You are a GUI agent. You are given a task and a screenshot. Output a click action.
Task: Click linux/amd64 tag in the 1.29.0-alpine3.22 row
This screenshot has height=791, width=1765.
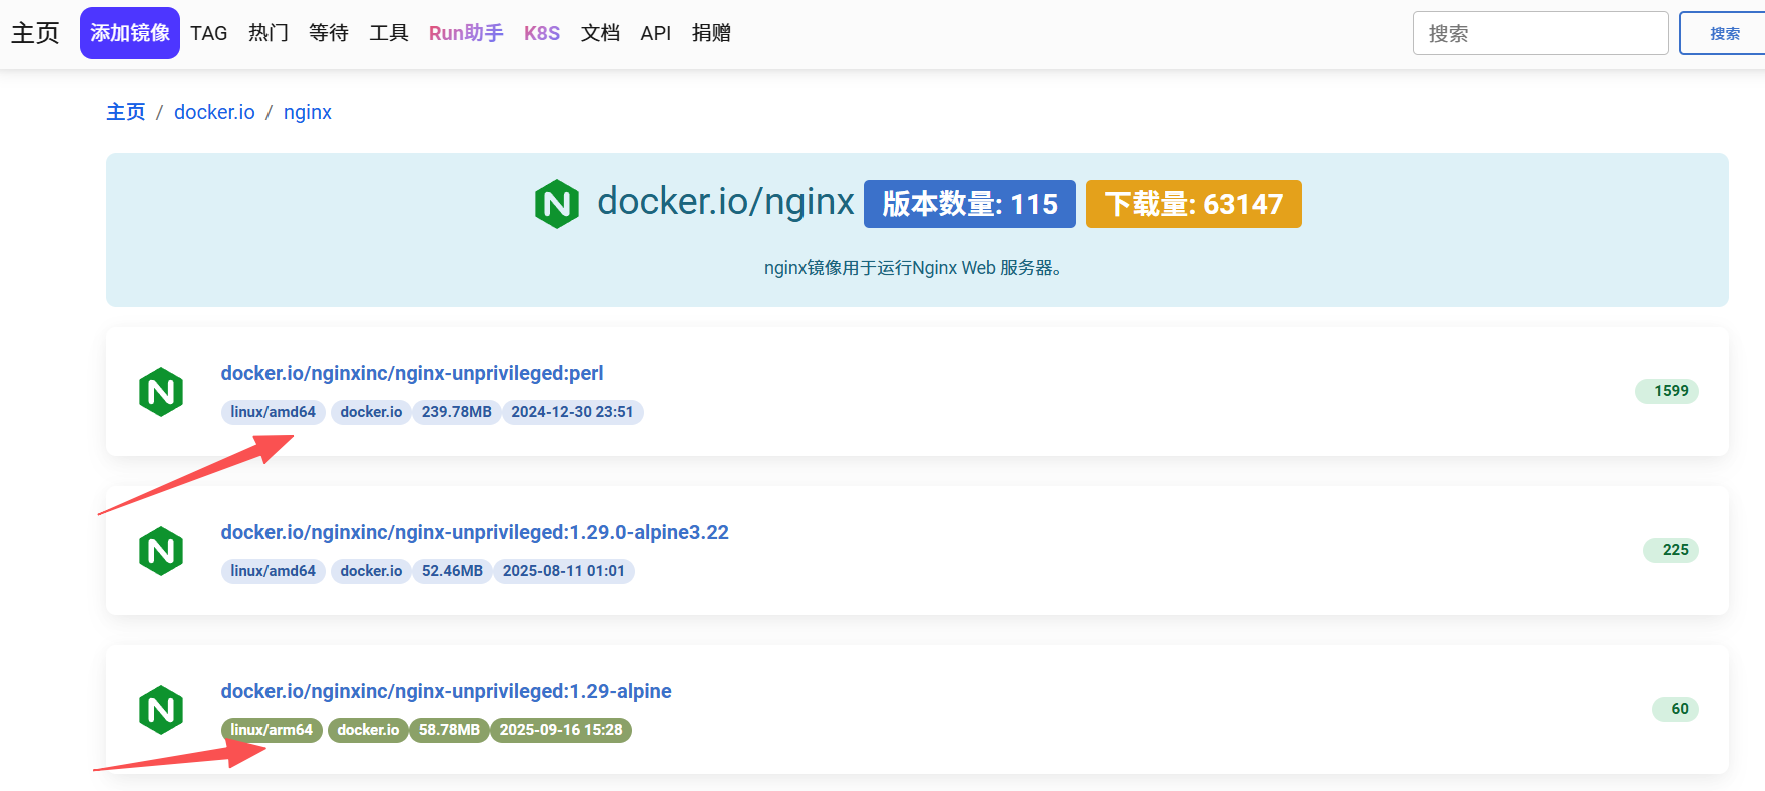[273, 571]
